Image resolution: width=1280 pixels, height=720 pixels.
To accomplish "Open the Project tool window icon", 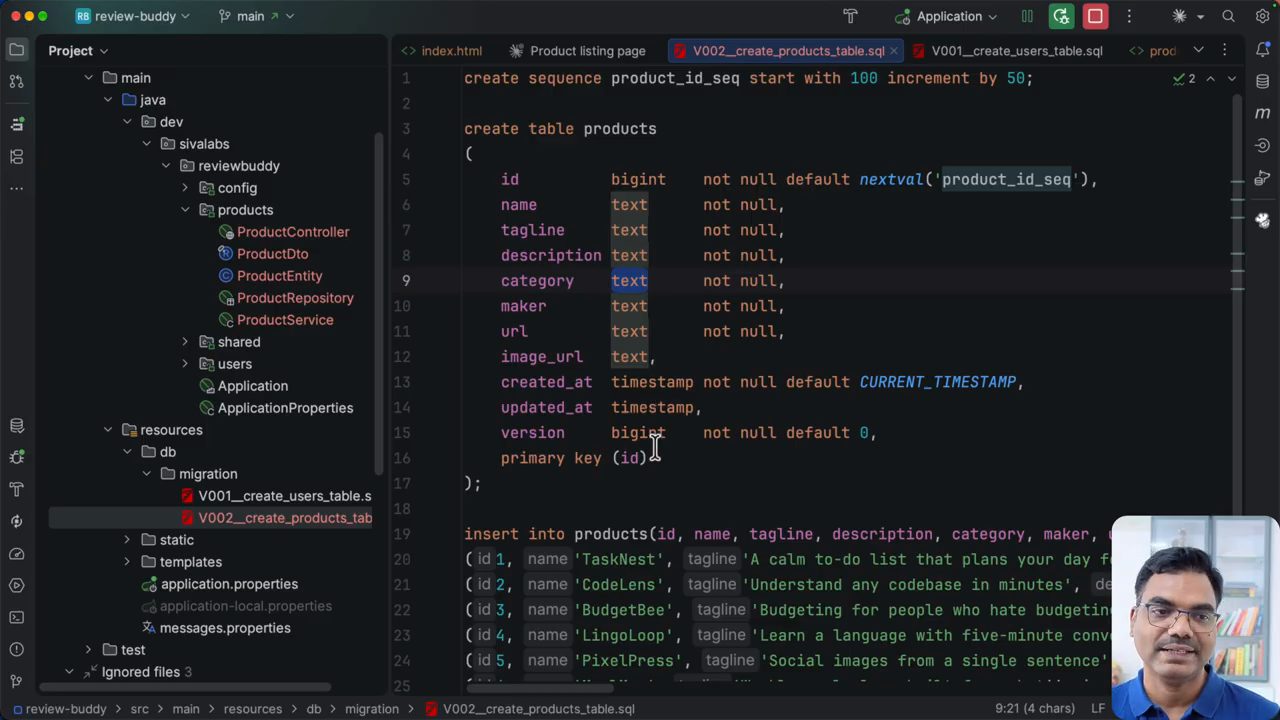I will pos(16,49).
